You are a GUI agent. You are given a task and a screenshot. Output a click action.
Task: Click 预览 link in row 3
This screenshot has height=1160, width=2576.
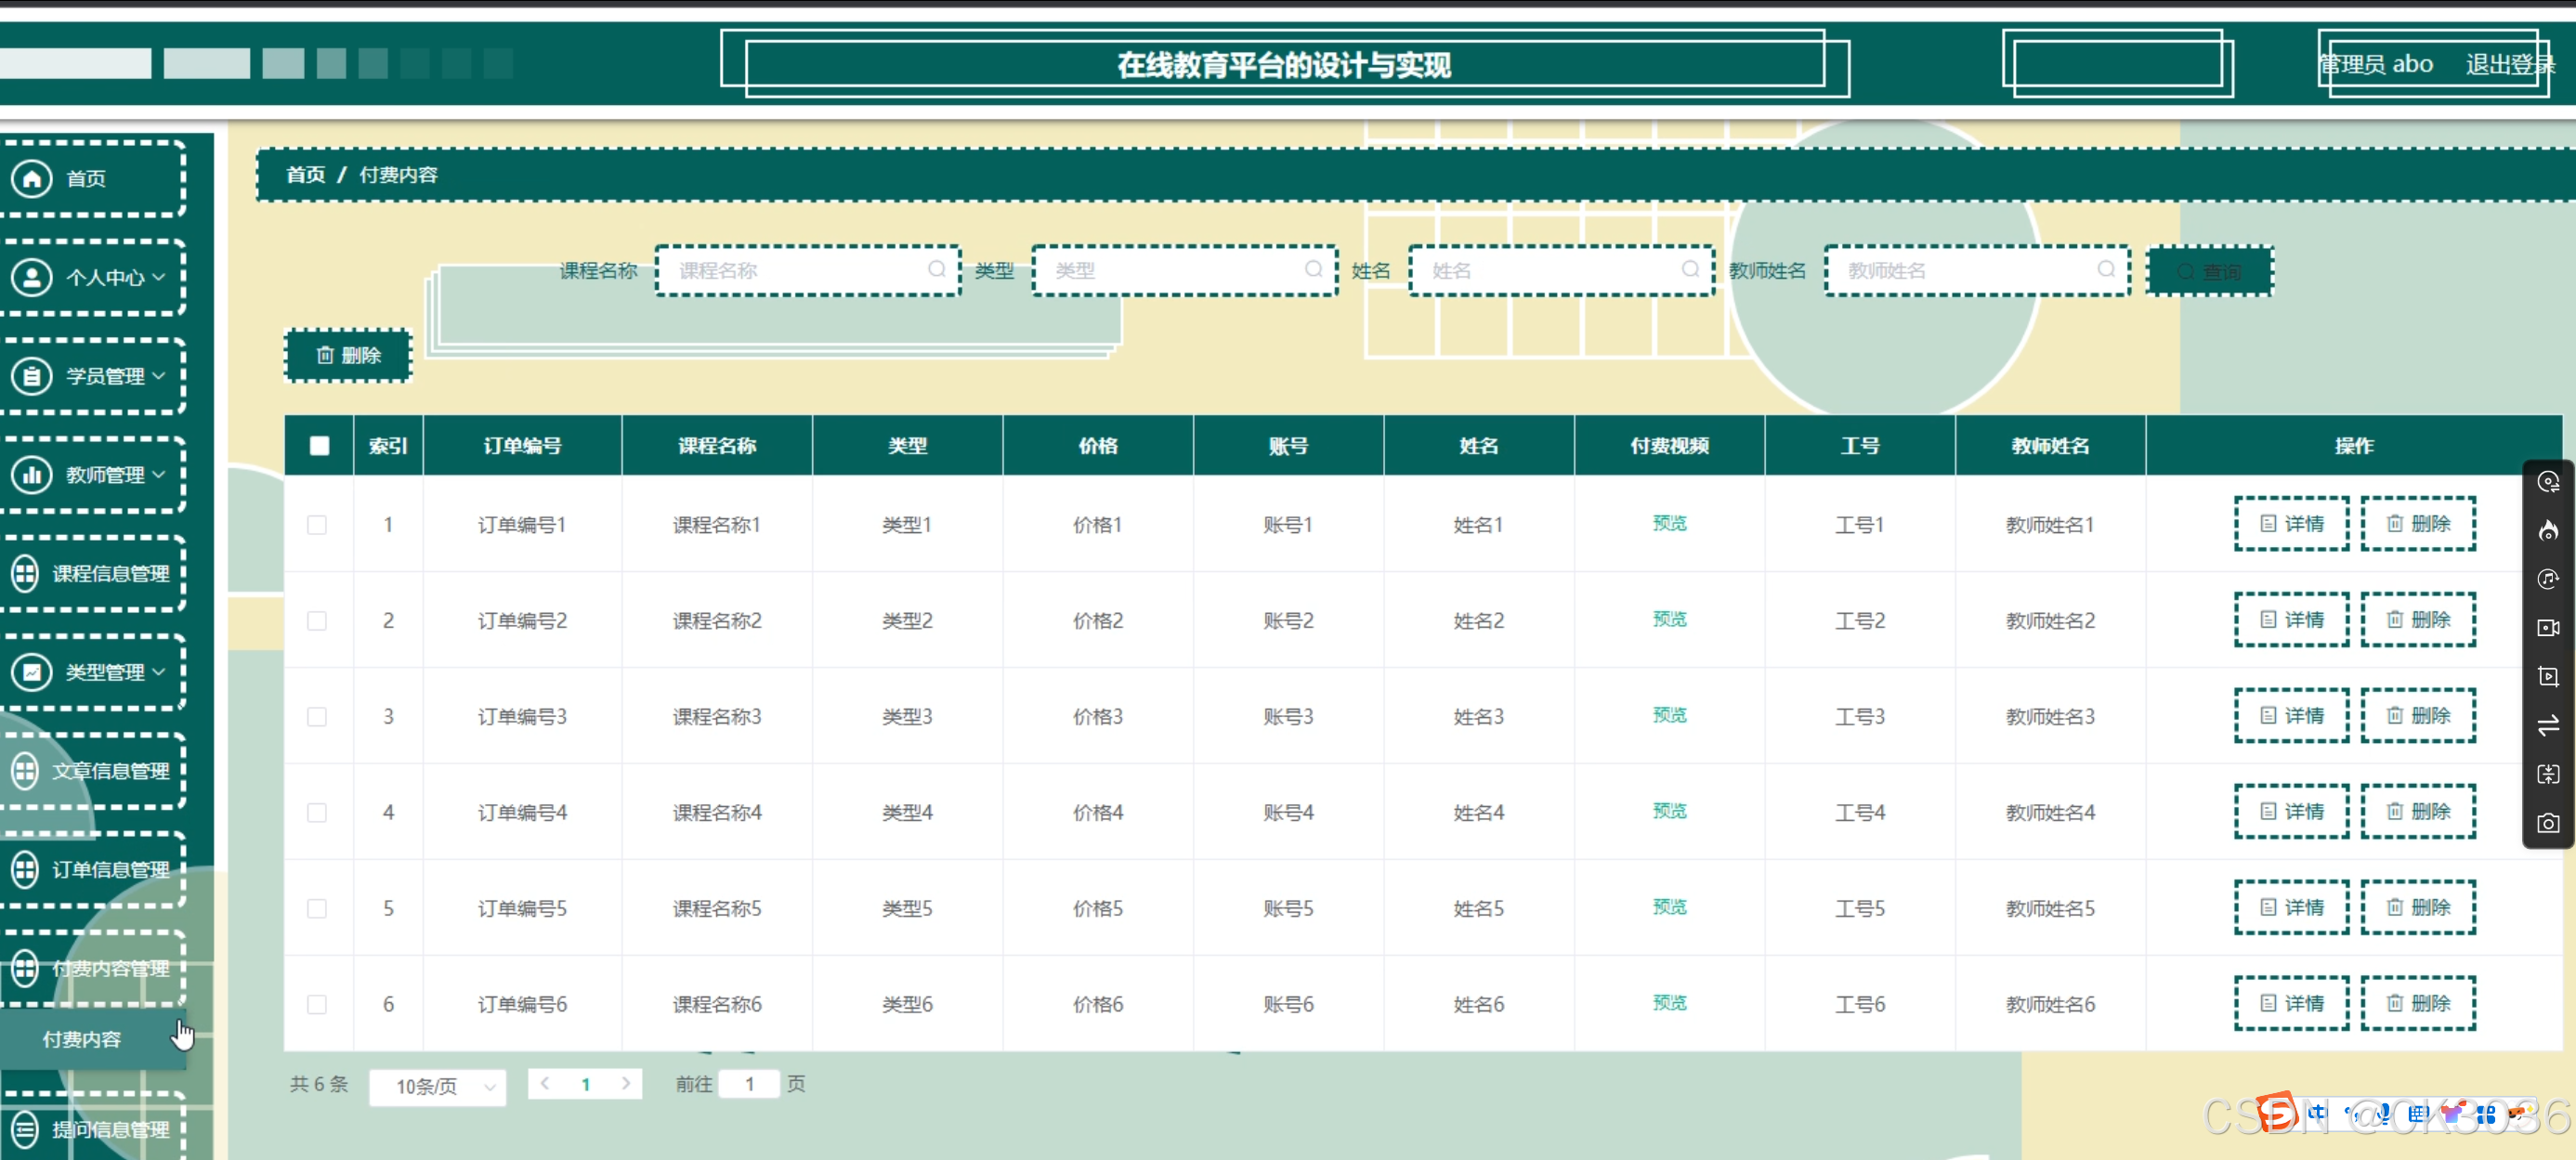coord(1669,715)
